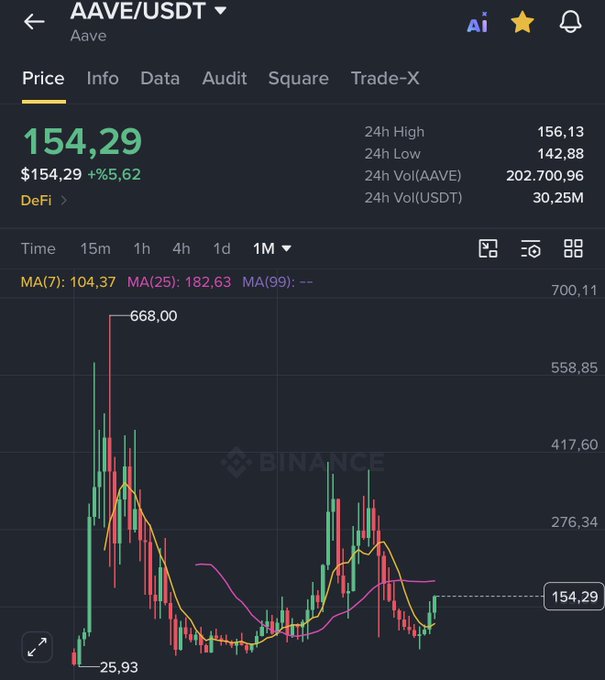605x680 pixels.
Task: Switch to the Info tab
Action: [102, 78]
